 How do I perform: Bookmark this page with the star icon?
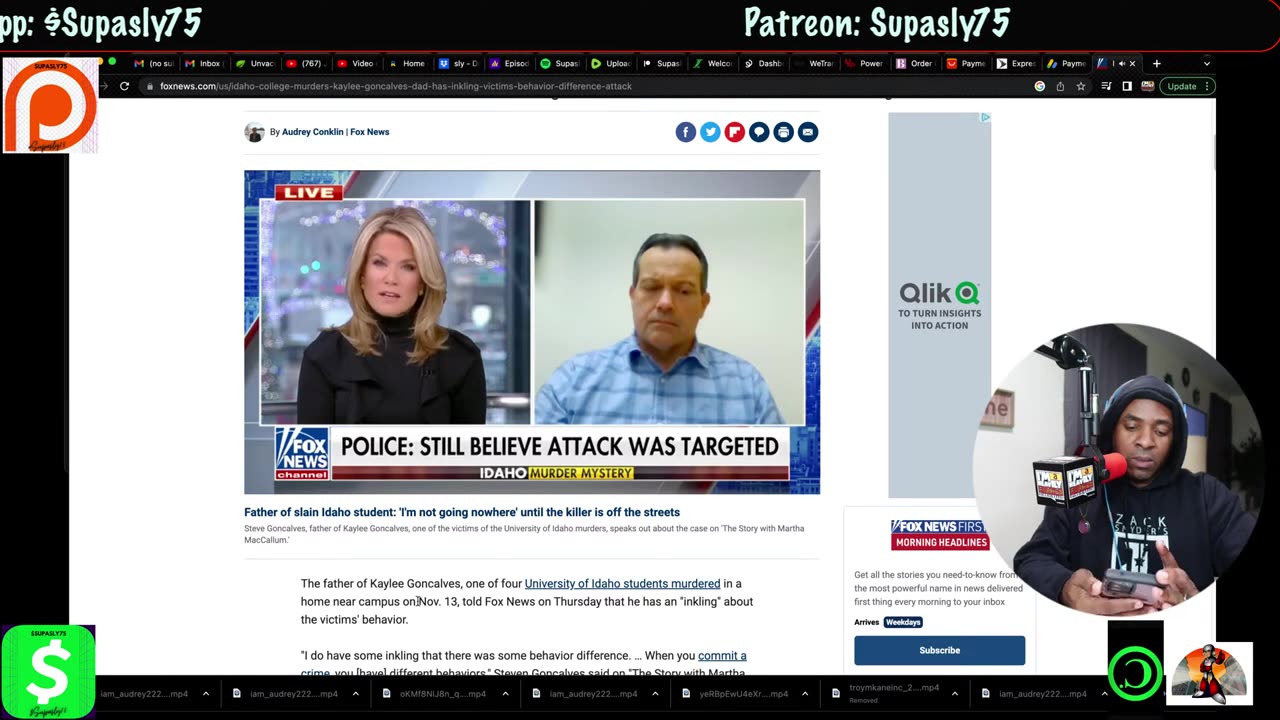1081,86
